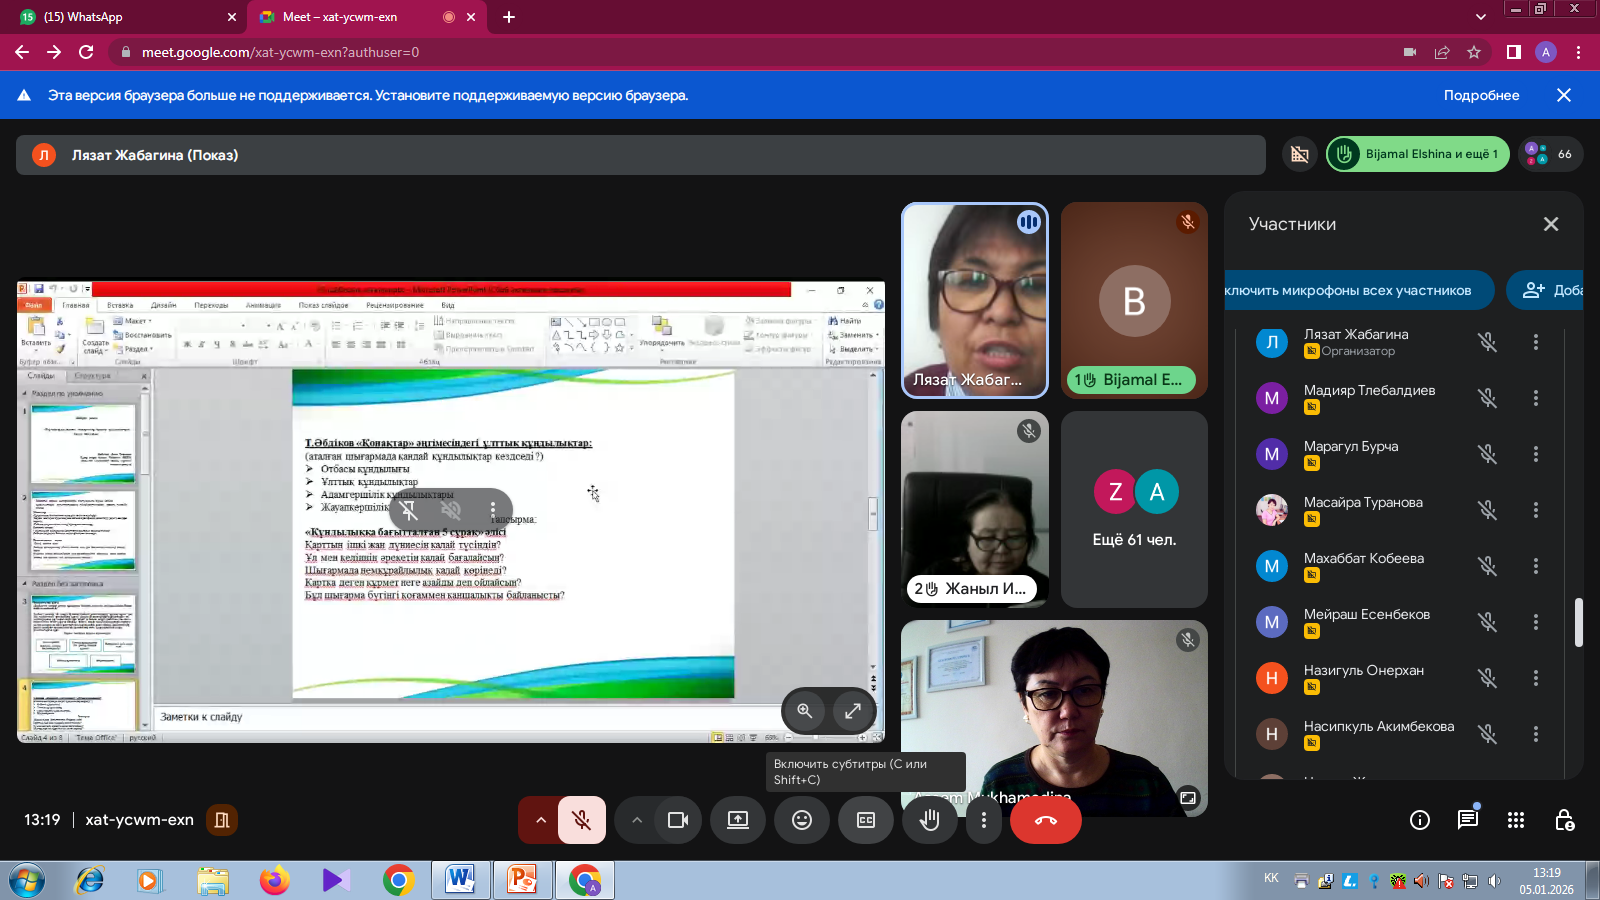The width and height of the screenshot is (1600, 900).
Task: Expand audio settings arrow beside microphone
Action: (540, 820)
